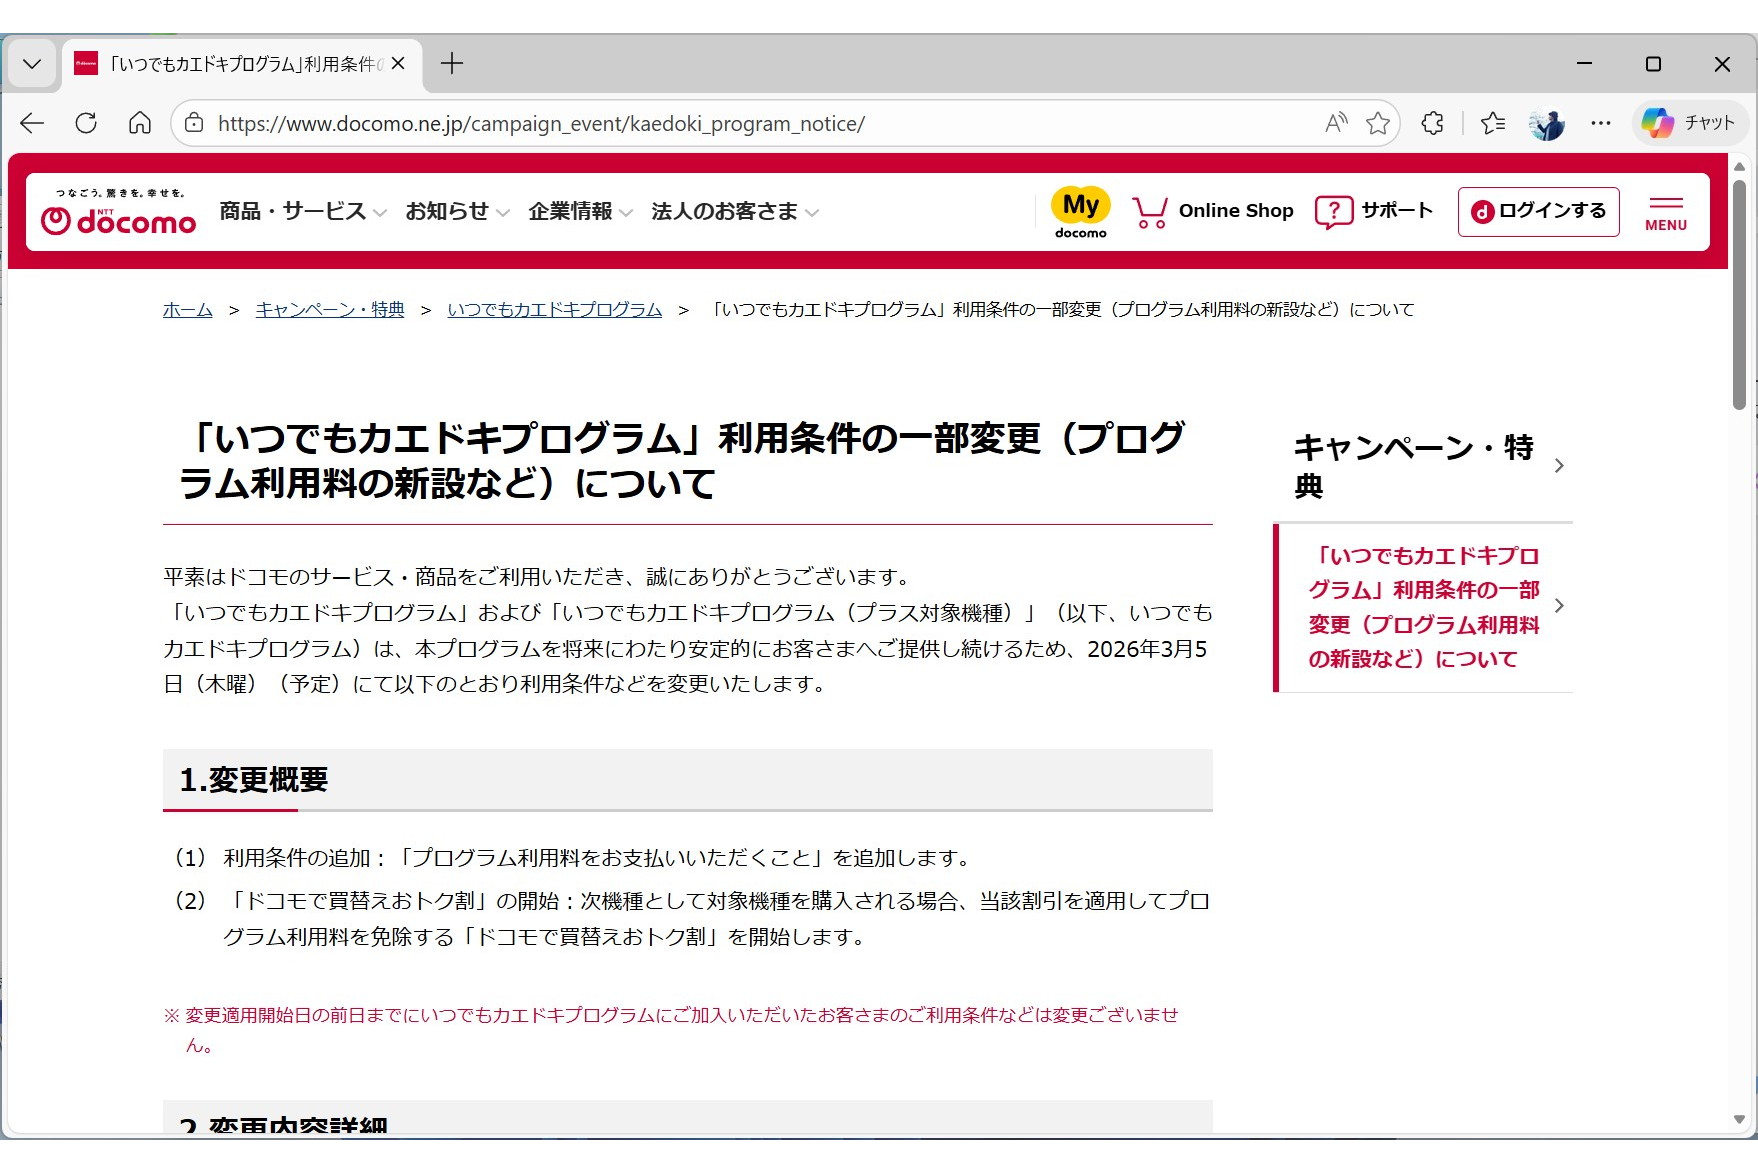Screen dimensions: 1758x1172
Task: Reload the current docomo page
Action: click(86, 123)
